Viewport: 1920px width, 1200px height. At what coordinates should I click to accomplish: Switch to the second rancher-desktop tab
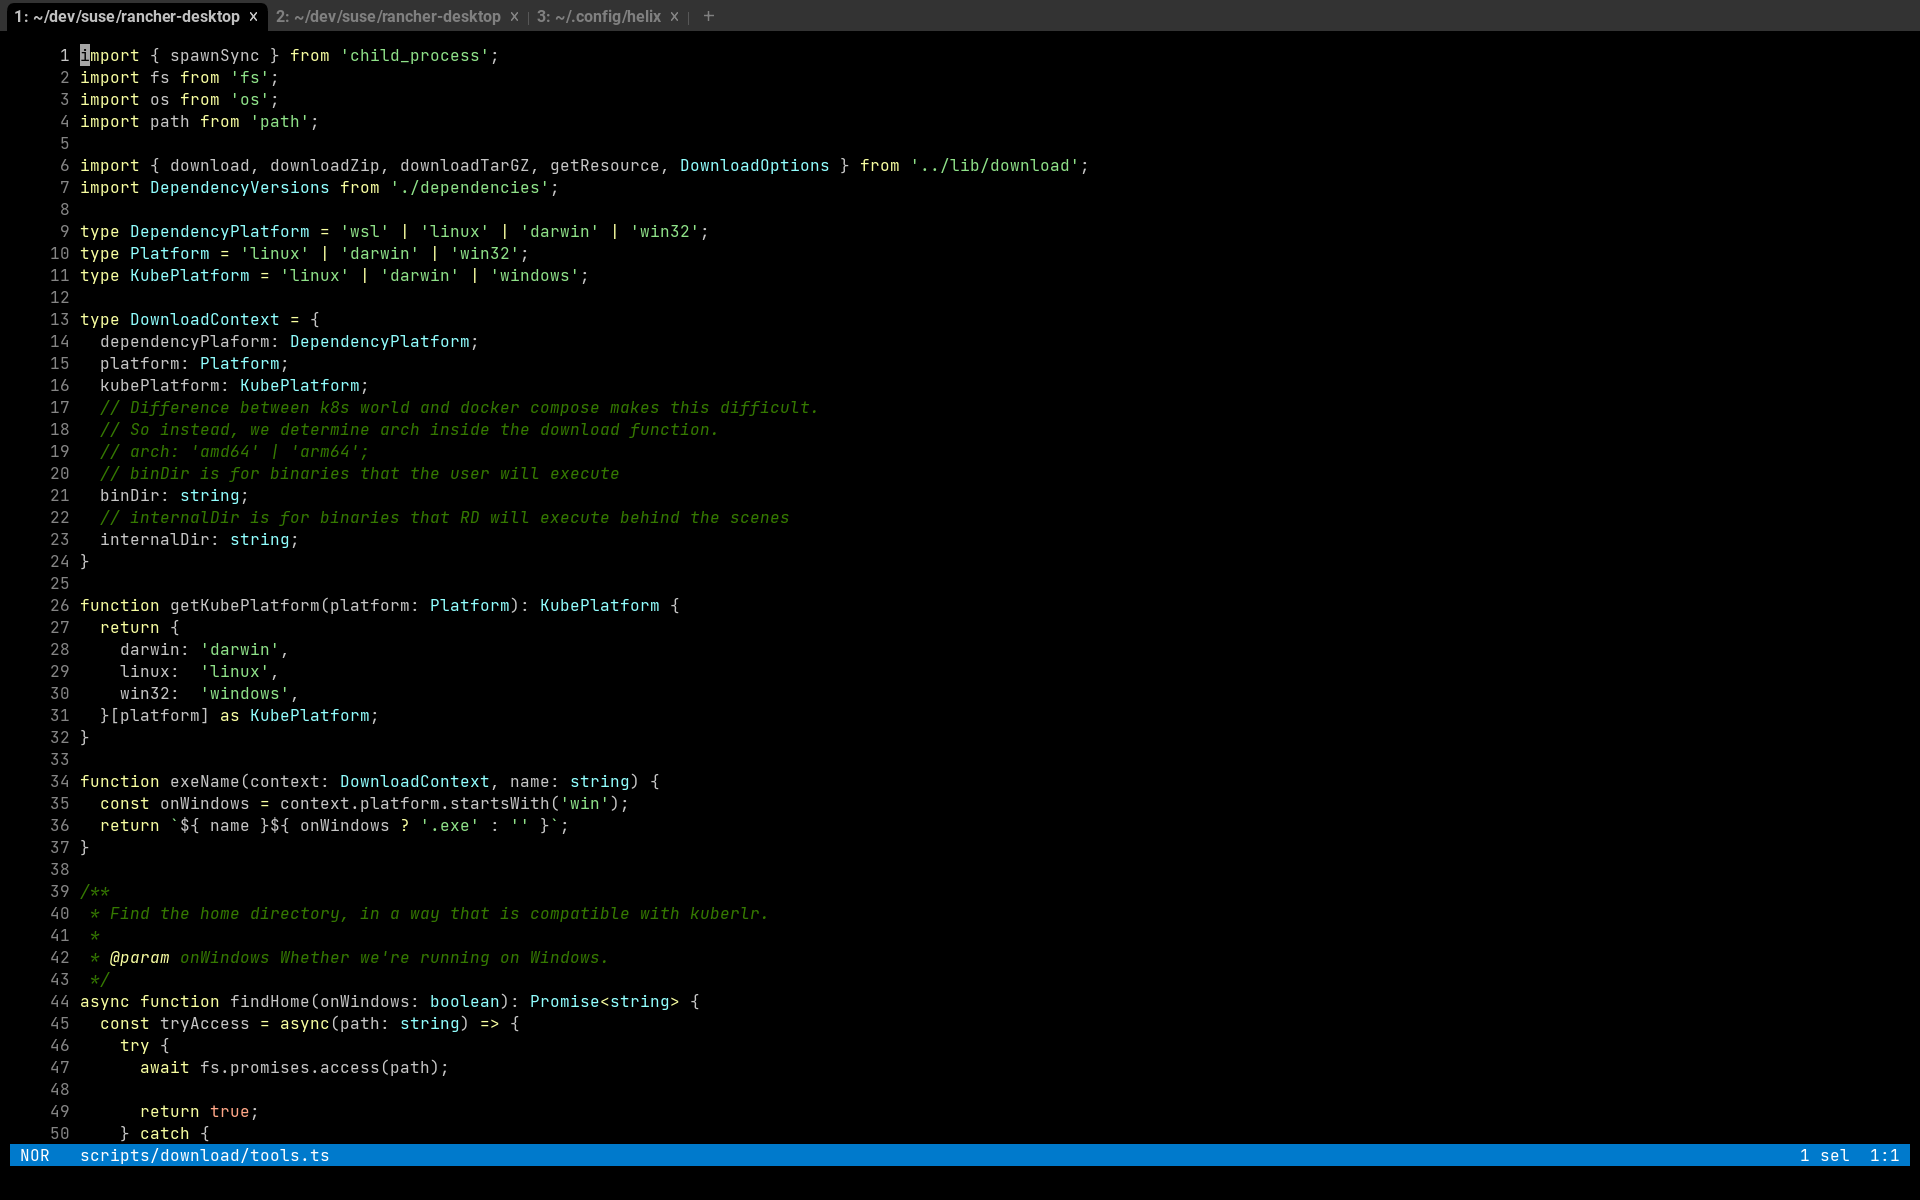point(388,16)
